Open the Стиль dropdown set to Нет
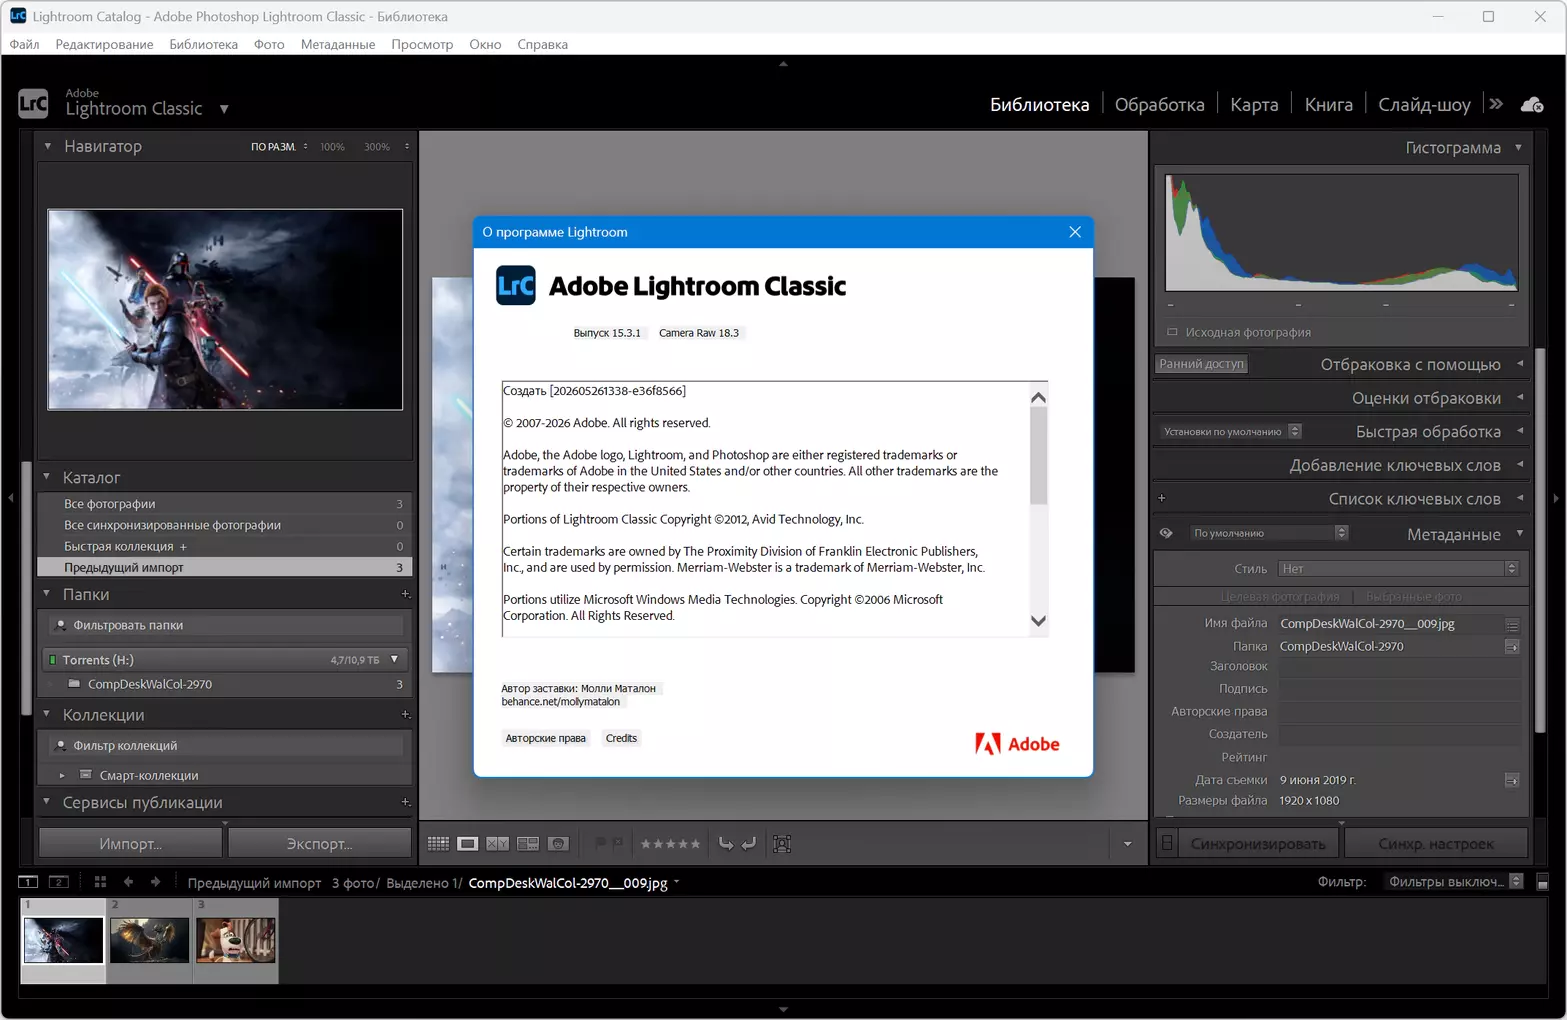Image resolution: width=1567 pixels, height=1020 pixels. 1399,569
